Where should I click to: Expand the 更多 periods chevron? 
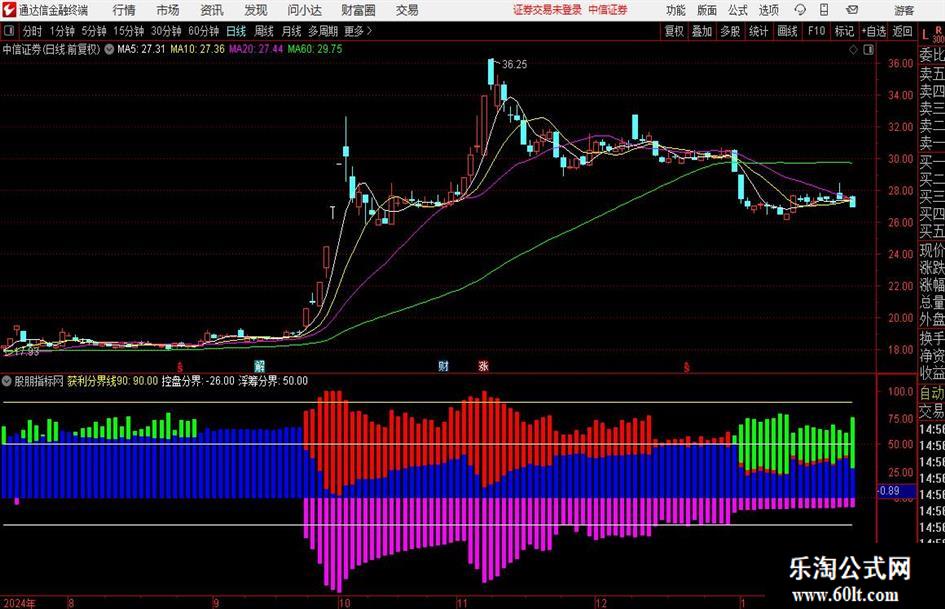click(x=369, y=31)
